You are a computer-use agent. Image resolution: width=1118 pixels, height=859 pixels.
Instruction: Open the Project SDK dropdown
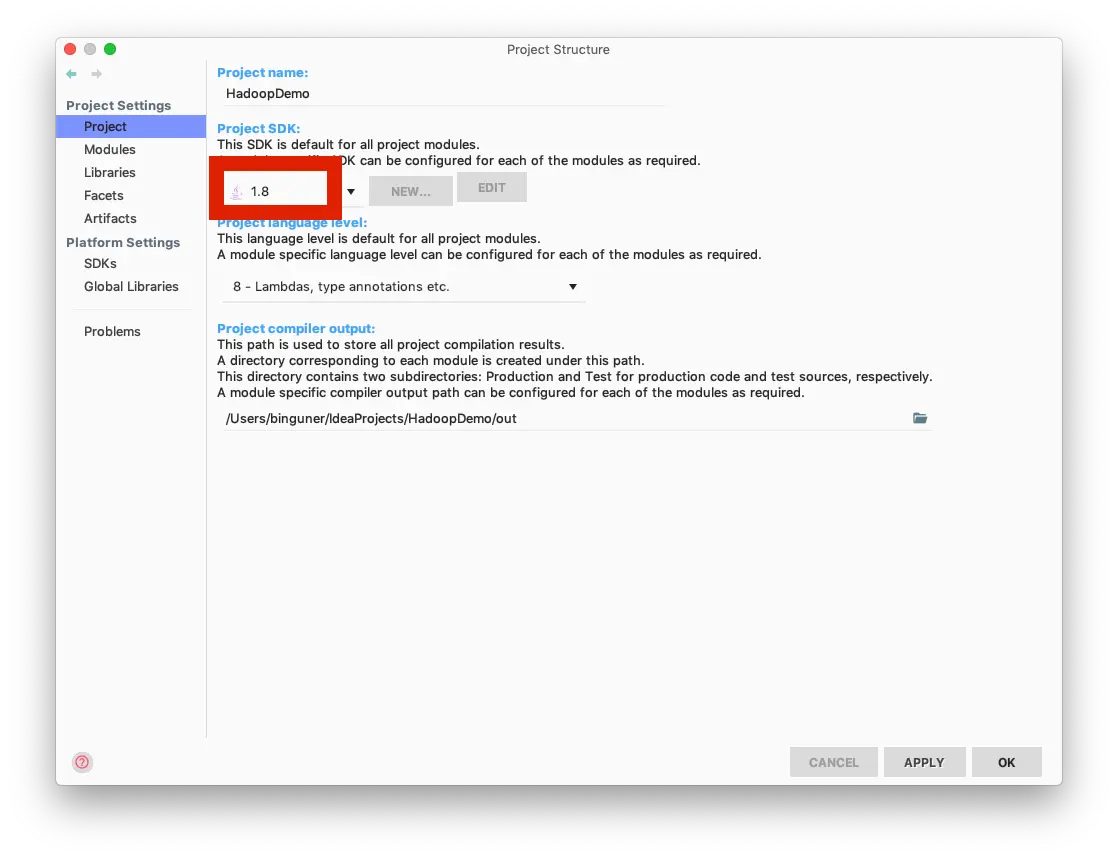[x=351, y=190]
